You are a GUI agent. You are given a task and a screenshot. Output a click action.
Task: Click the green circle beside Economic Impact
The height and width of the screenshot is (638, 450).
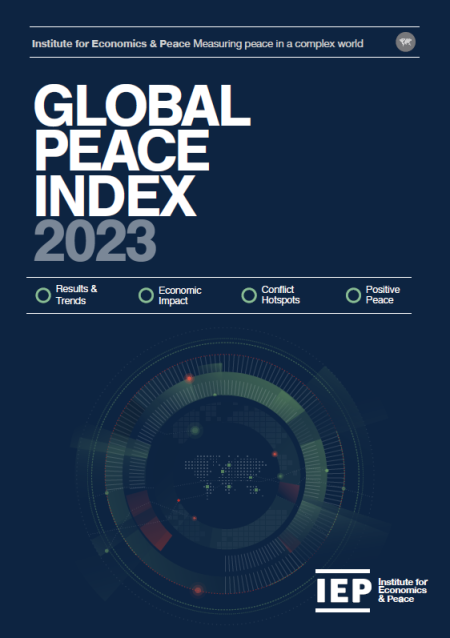[x=146, y=295]
